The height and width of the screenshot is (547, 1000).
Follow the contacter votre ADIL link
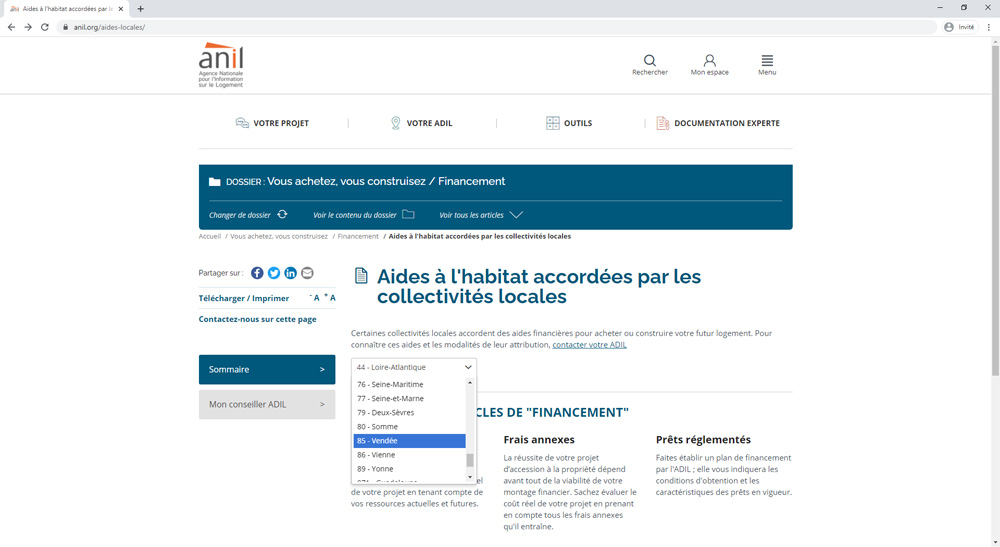click(x=589, y=345)
